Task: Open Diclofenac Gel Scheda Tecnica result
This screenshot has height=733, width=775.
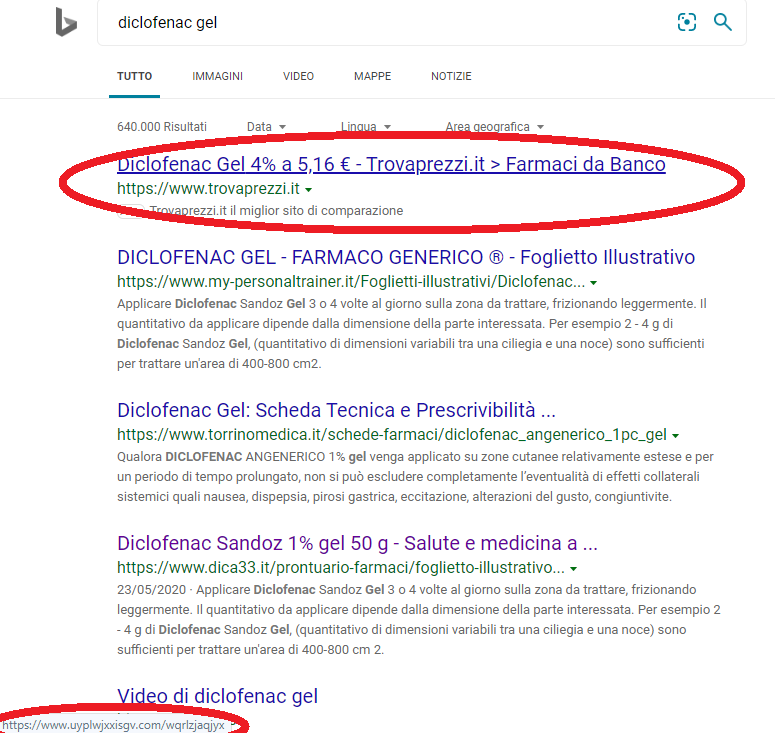Action: 336,410
